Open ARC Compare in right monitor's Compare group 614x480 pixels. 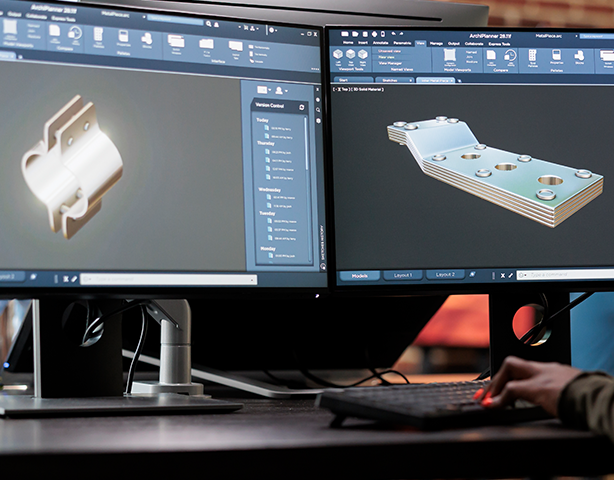pos(491,56)
